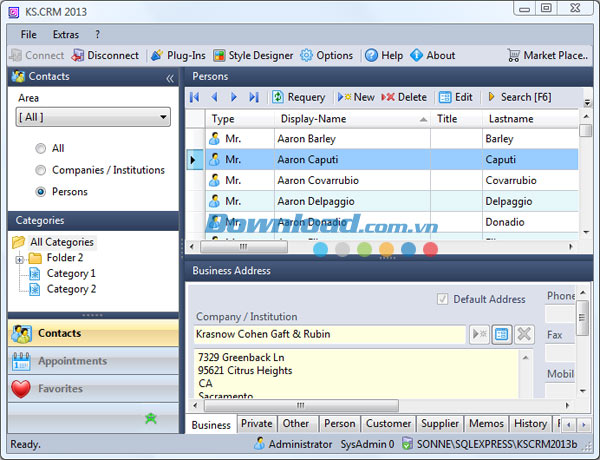
Task: Edit the selected person
Action: pos(456,97)
